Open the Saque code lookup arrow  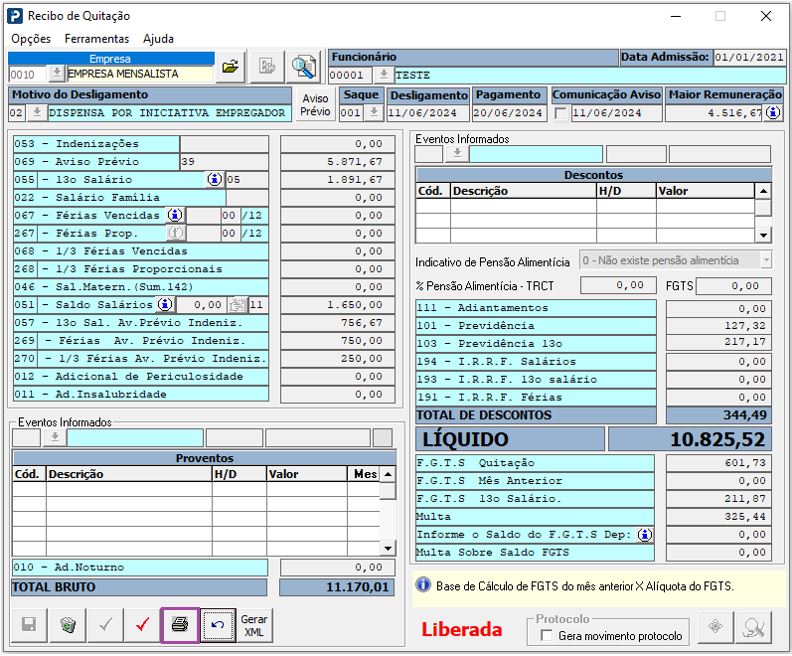[x=374, y=112]
